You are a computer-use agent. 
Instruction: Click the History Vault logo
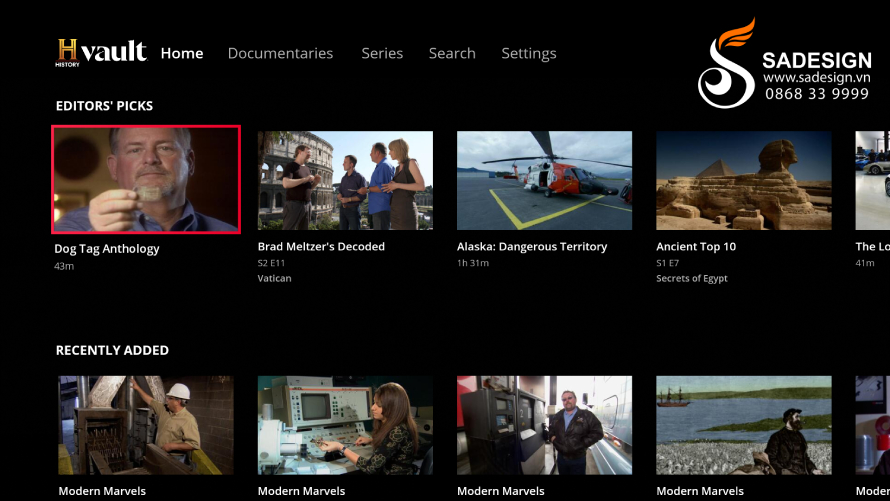102,53
